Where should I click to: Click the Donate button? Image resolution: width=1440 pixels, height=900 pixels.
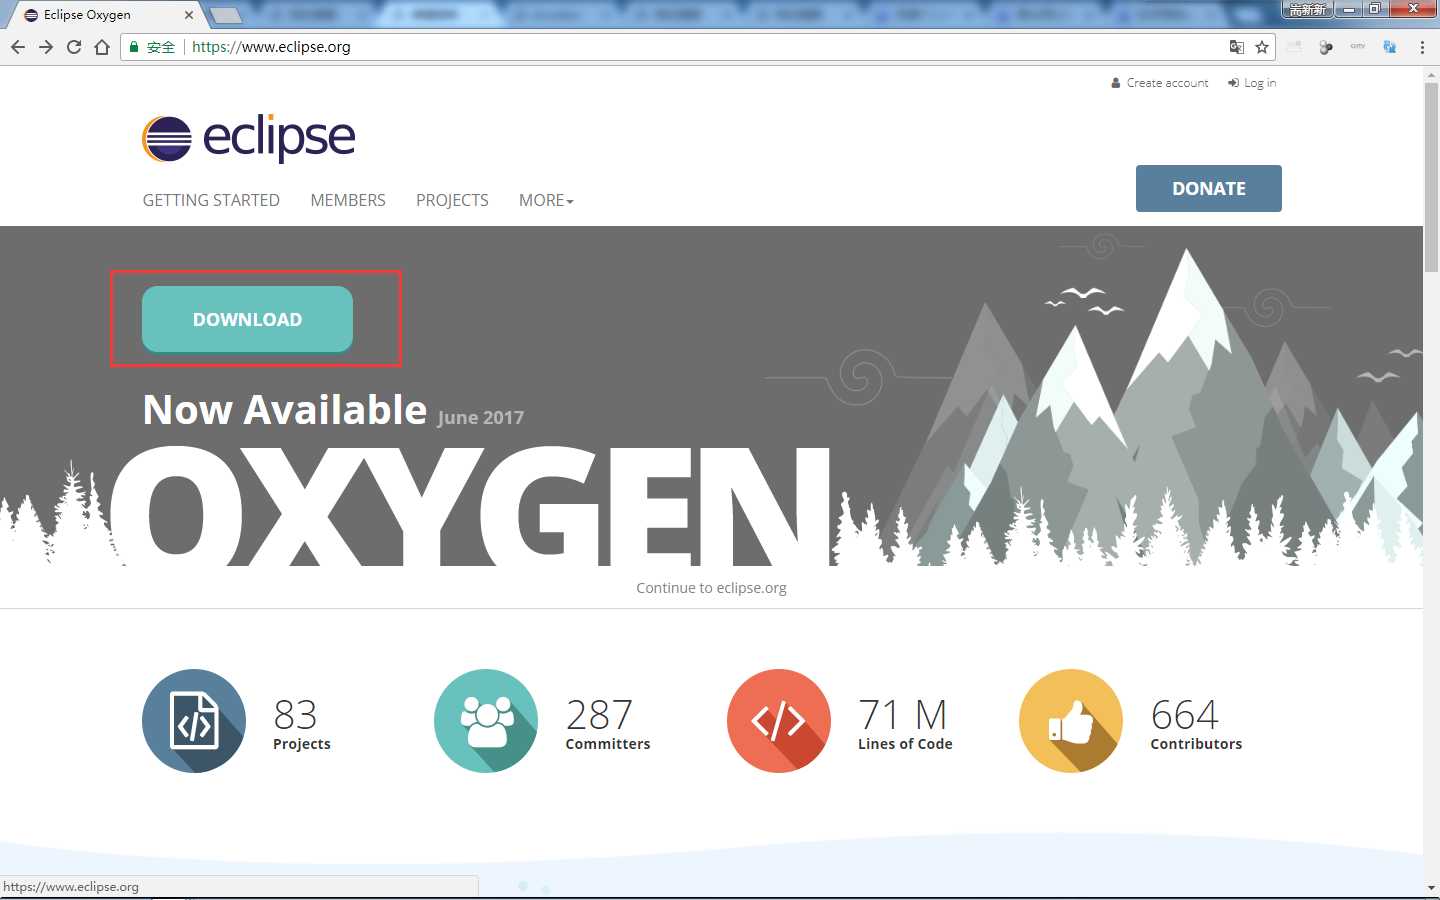pyautogui.click(x=1209, y=188)
